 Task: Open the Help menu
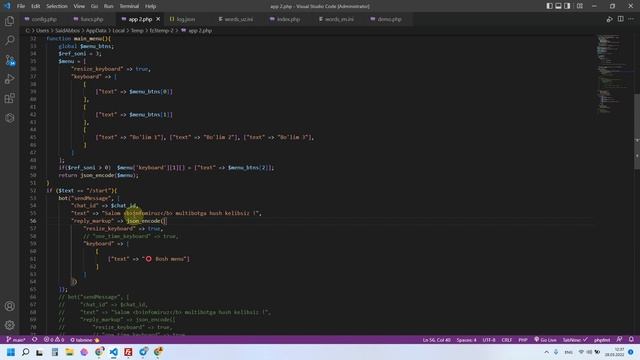coord(151,6)
